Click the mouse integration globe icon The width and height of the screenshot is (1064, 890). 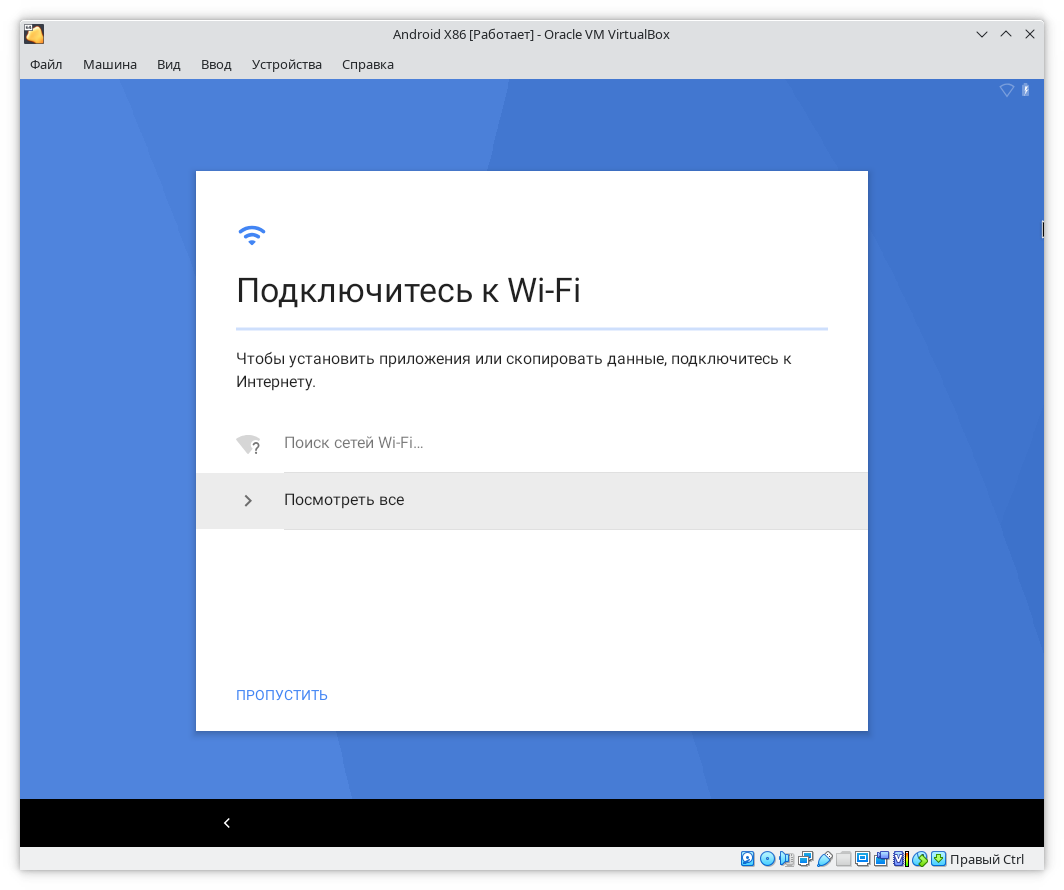(919, 859)
